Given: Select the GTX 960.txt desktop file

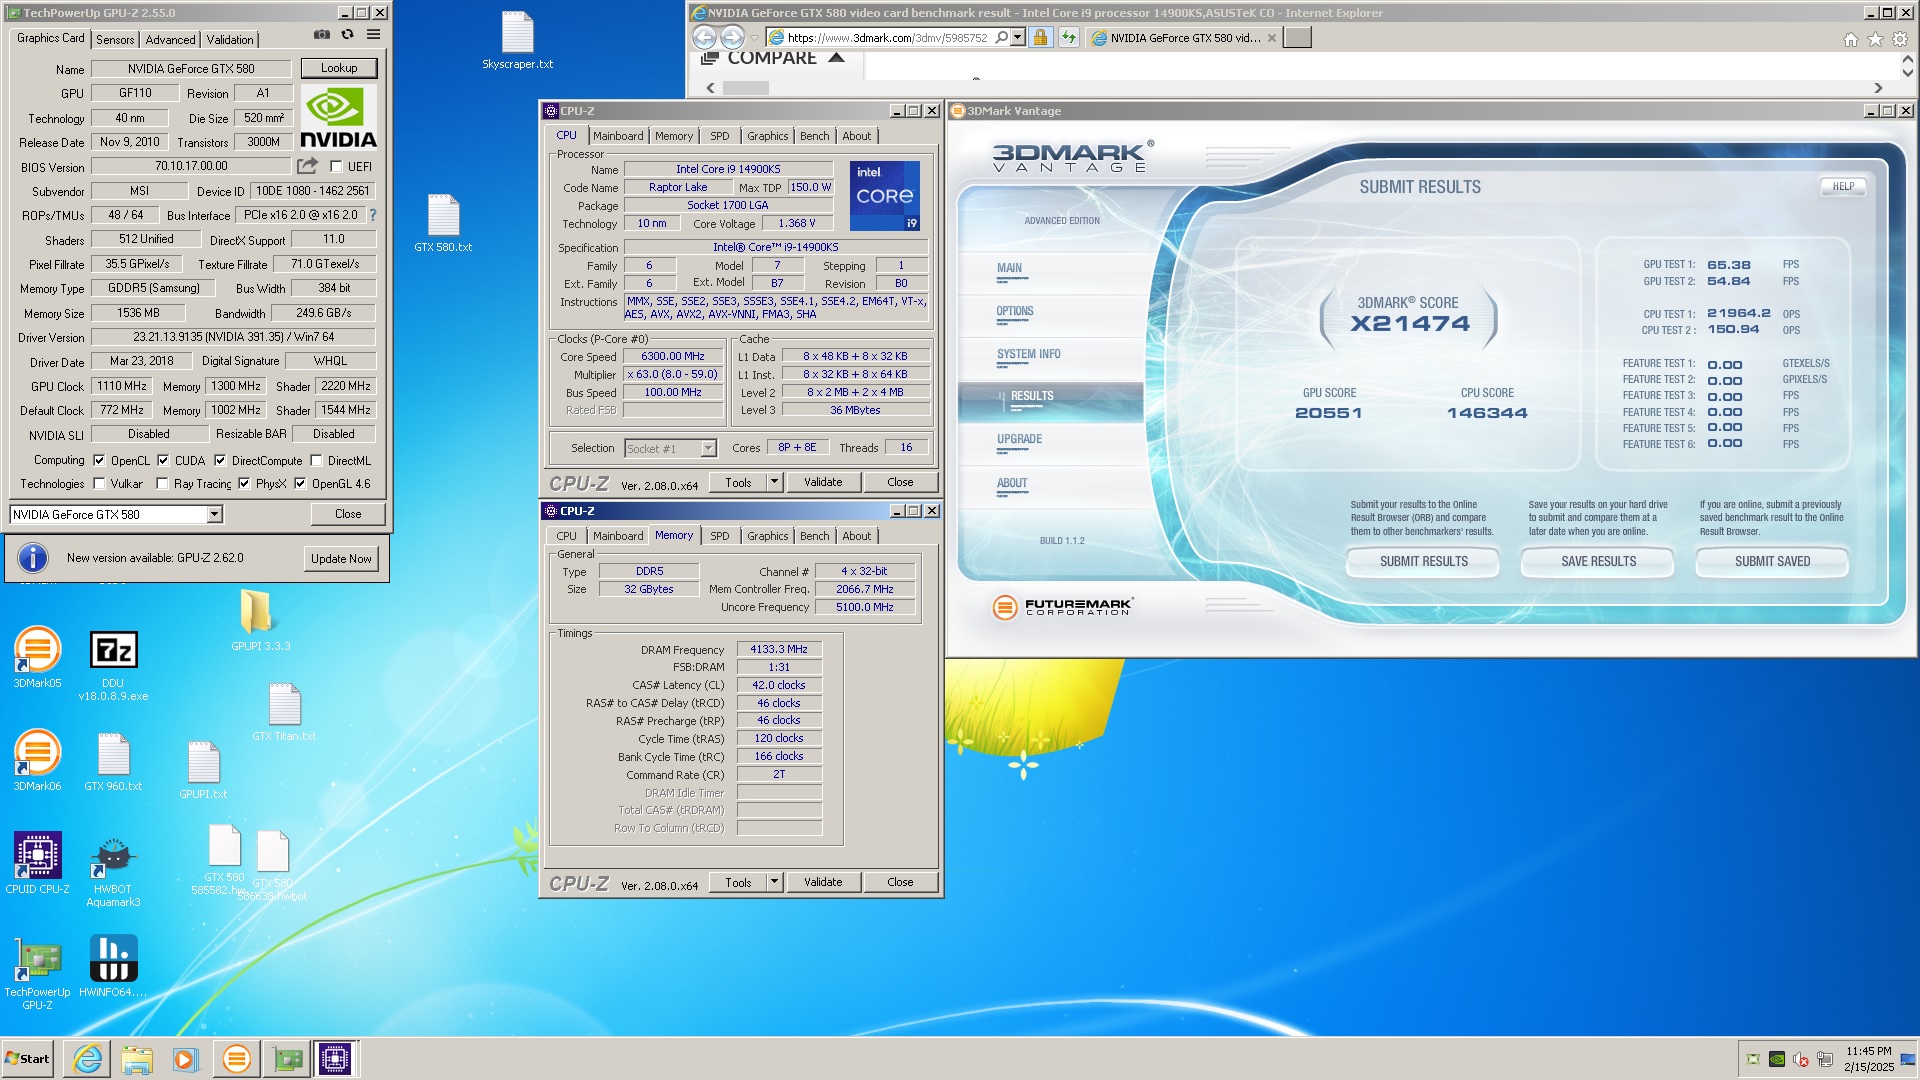Looking at the screenshot, I should [113, 762].
